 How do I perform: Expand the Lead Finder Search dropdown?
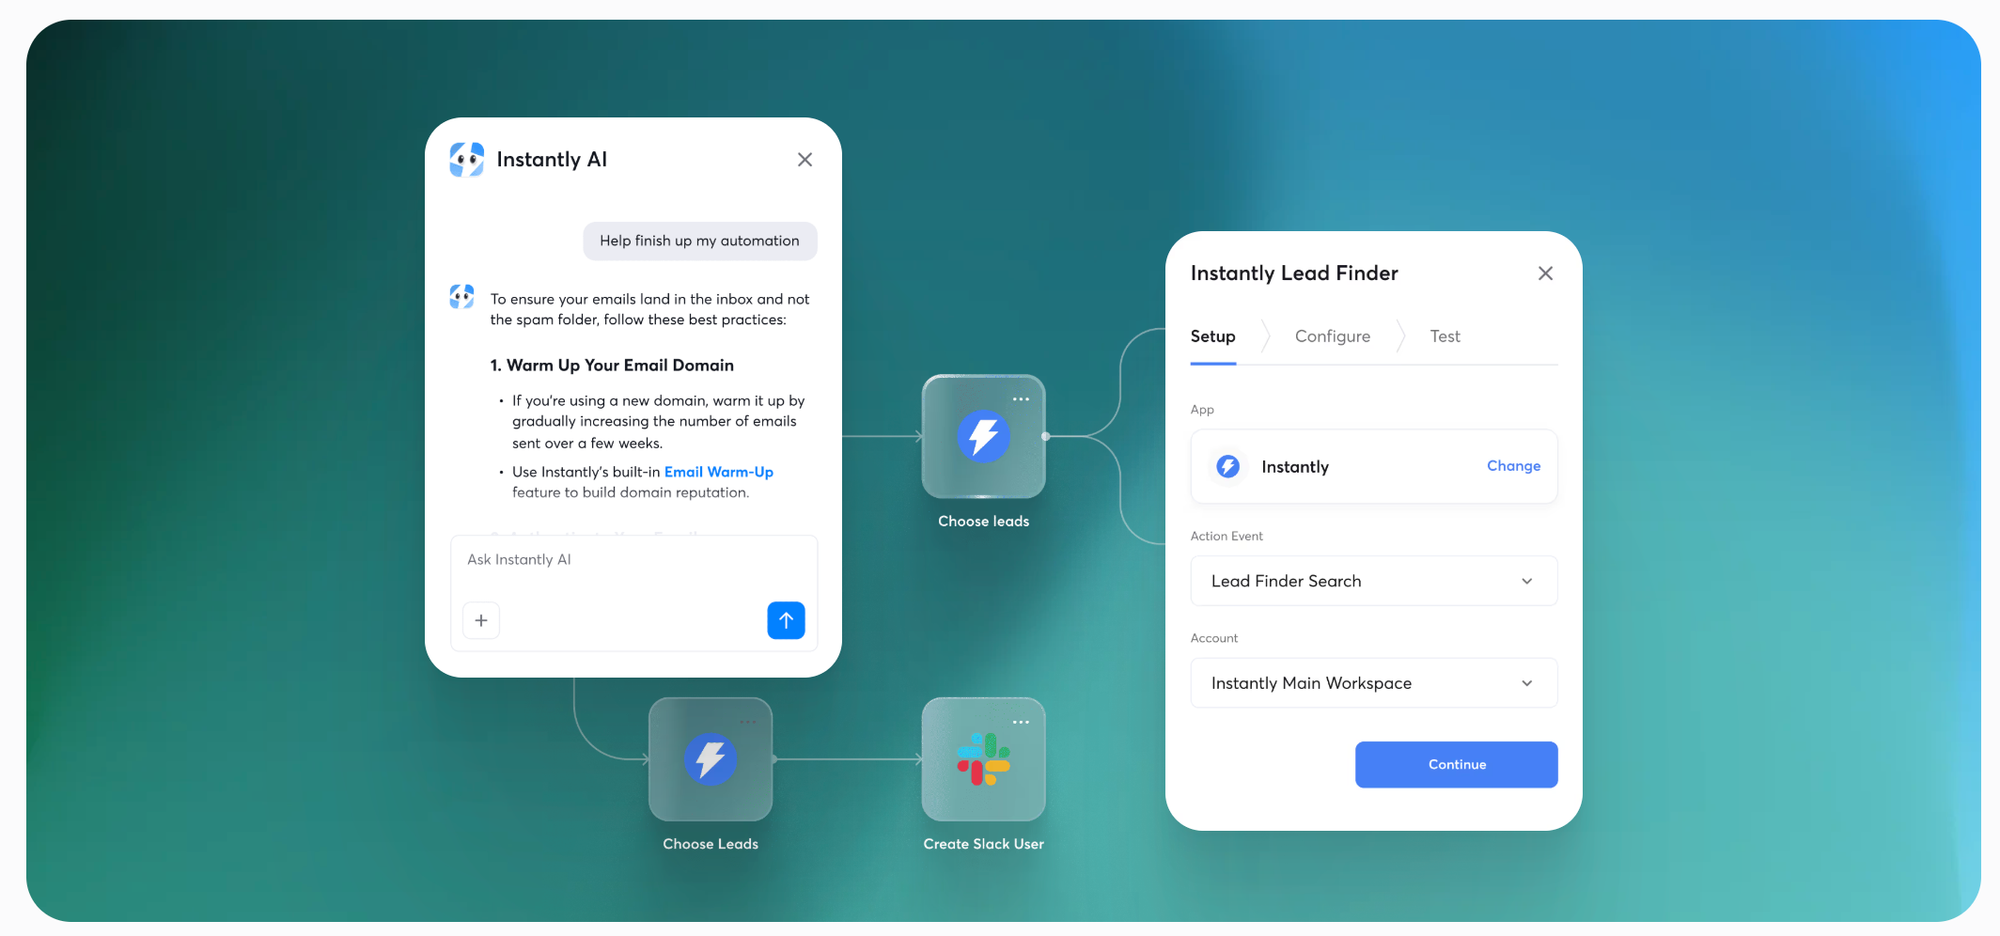click(1374, 581)
